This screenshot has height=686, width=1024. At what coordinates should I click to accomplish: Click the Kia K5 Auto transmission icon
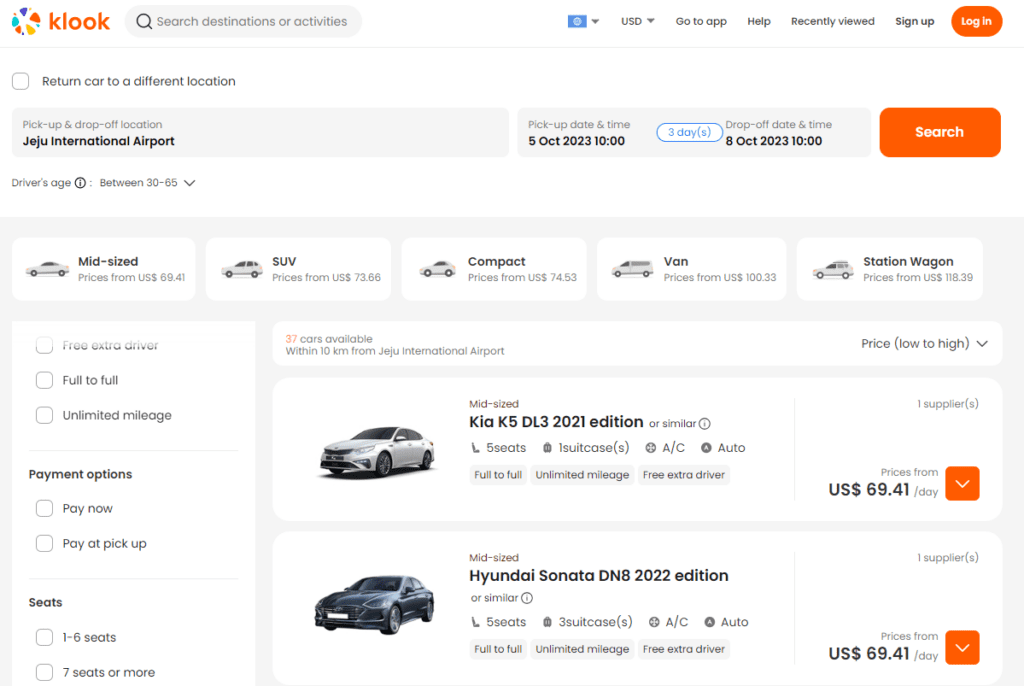[707, 448]
